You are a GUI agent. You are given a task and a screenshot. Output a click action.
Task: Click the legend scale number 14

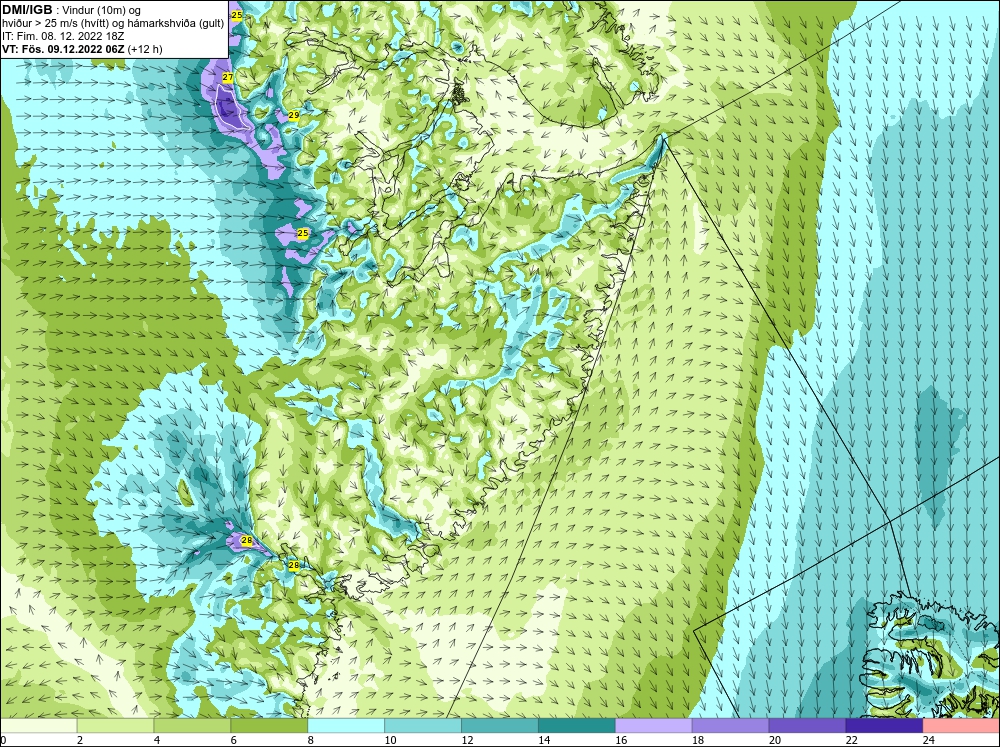[x=544, y=740]
